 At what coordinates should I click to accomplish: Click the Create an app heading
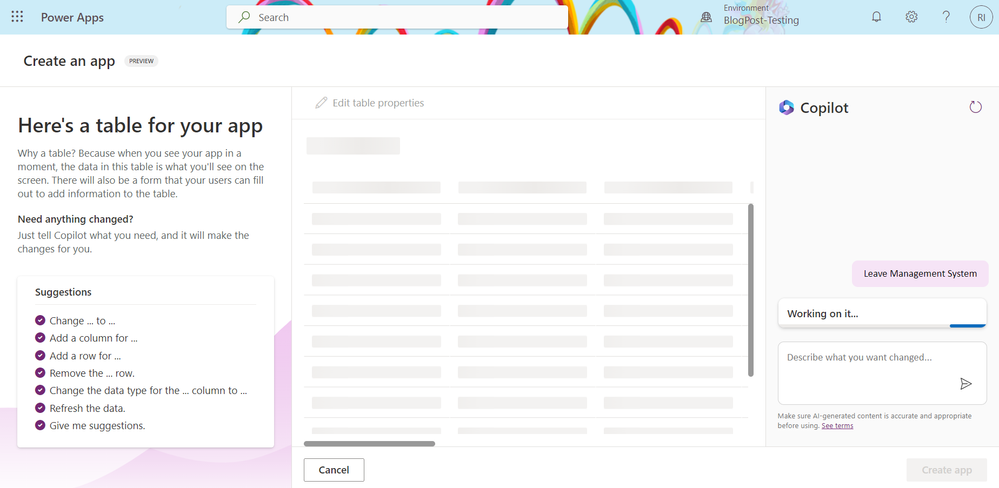click(69, 61)
